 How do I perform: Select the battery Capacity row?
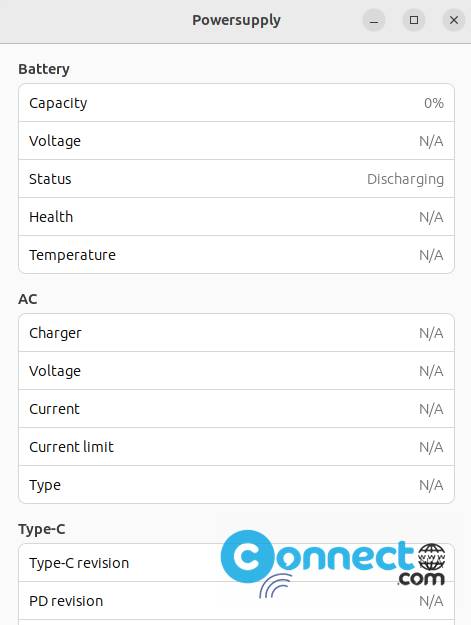(236, 103)
